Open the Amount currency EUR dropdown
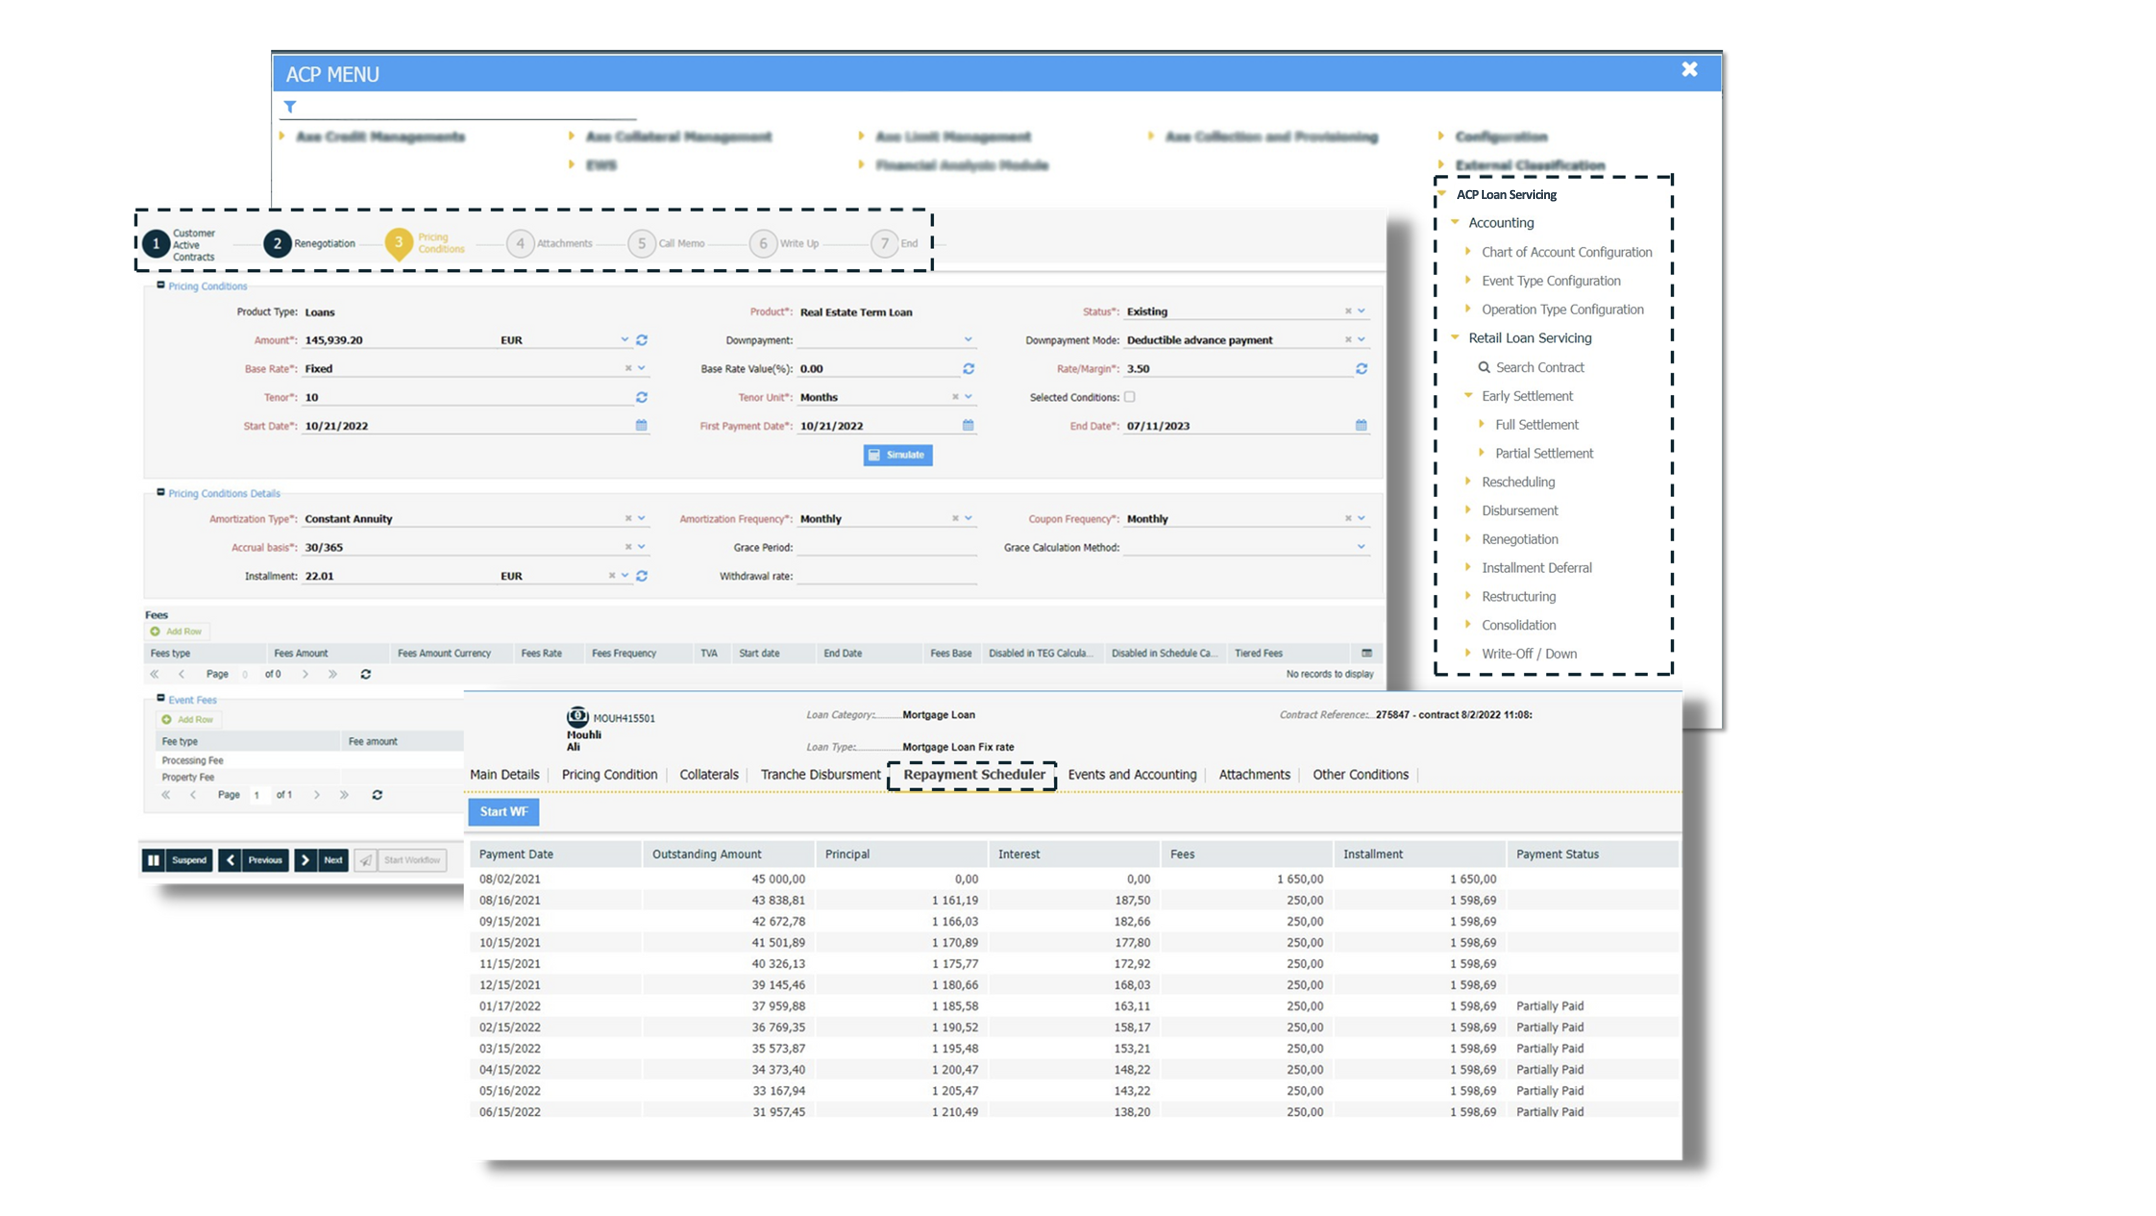The height and width of the screenshot is (1216, 2156). click(x=625, y=340)
